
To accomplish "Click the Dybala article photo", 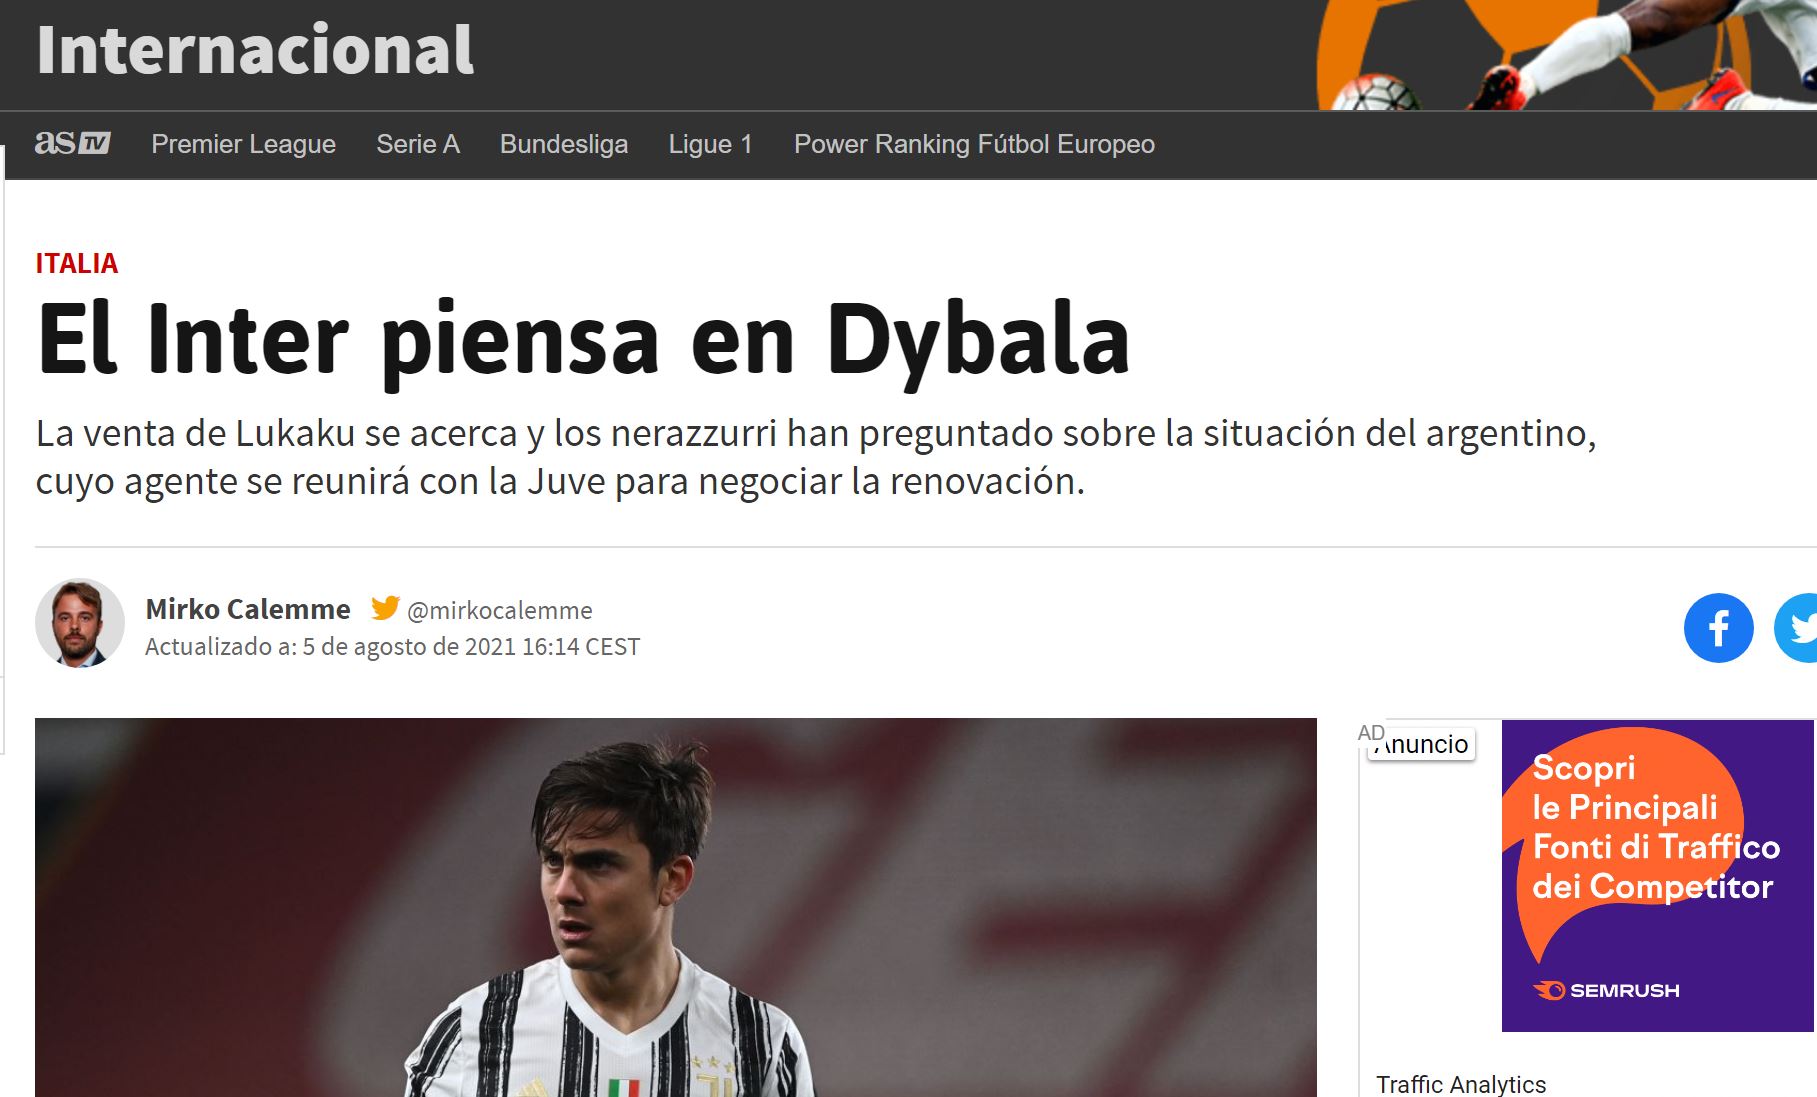I will pyautogui.click(x=676, y=907).
